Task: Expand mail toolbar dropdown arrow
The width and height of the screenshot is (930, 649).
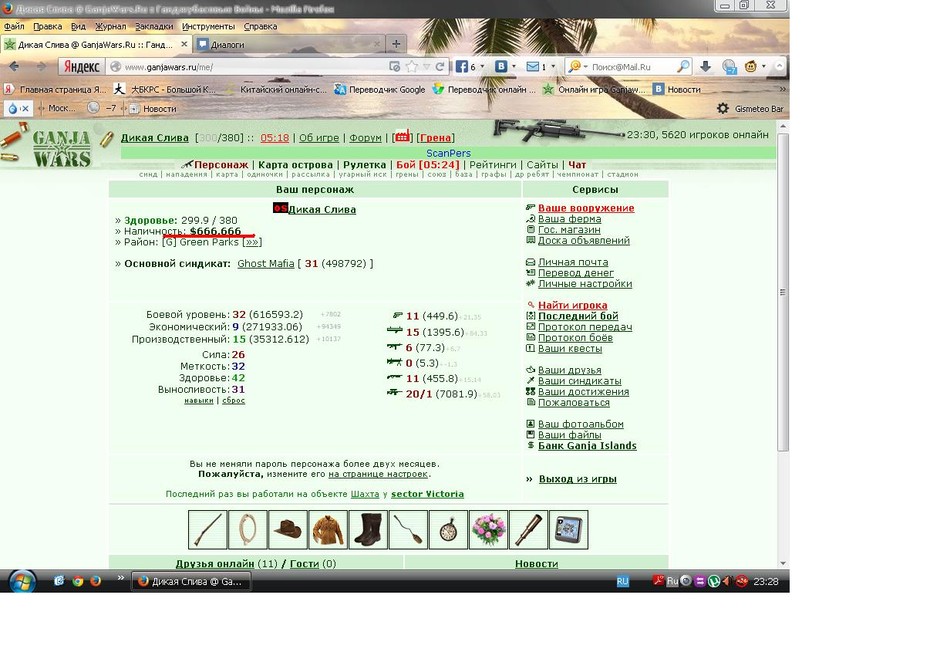Action: click(553, 66)
